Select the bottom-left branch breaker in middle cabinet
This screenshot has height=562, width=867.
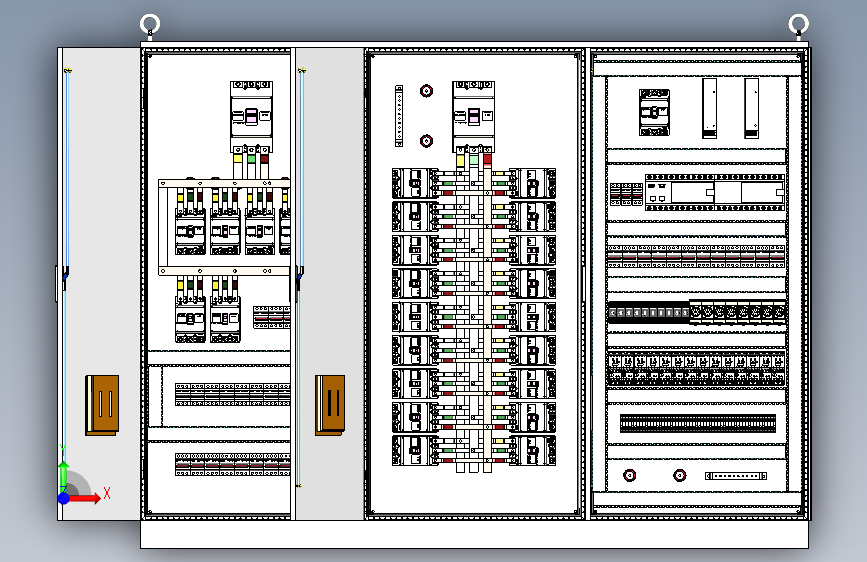415,450
